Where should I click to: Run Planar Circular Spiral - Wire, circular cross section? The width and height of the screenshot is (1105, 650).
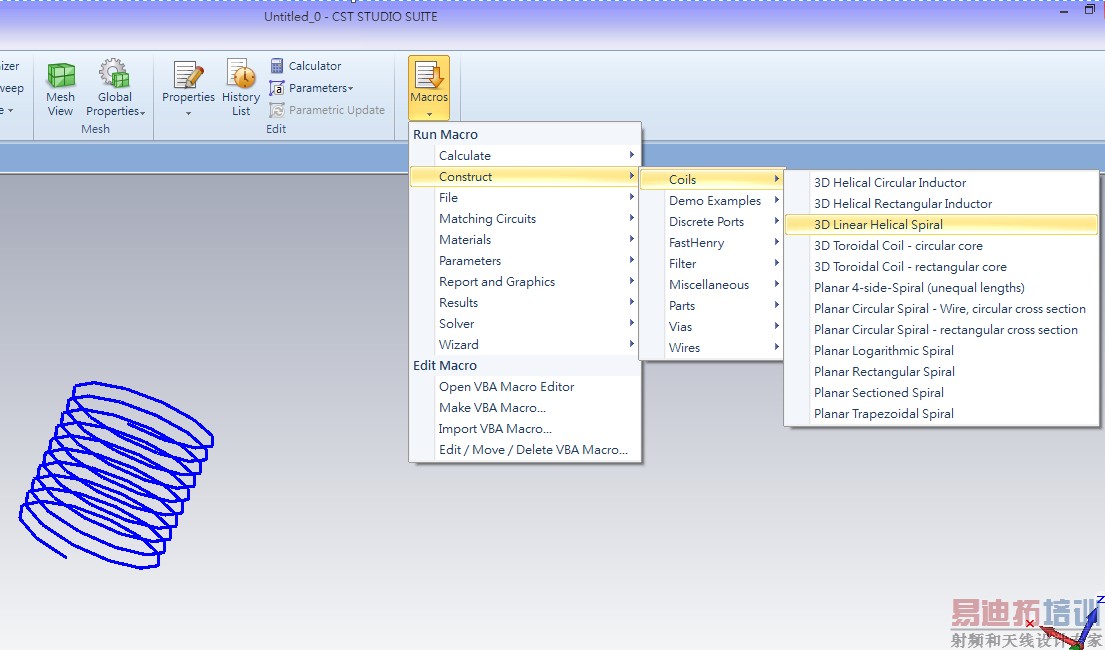pyautogui.click(x=942, y=309)
